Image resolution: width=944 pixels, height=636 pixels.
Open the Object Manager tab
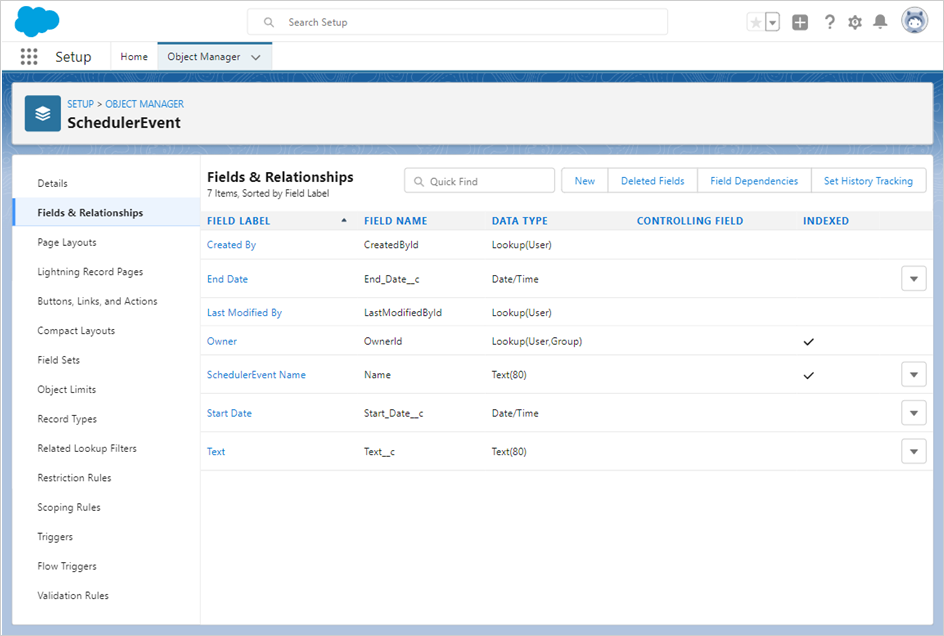click(204, 57)
